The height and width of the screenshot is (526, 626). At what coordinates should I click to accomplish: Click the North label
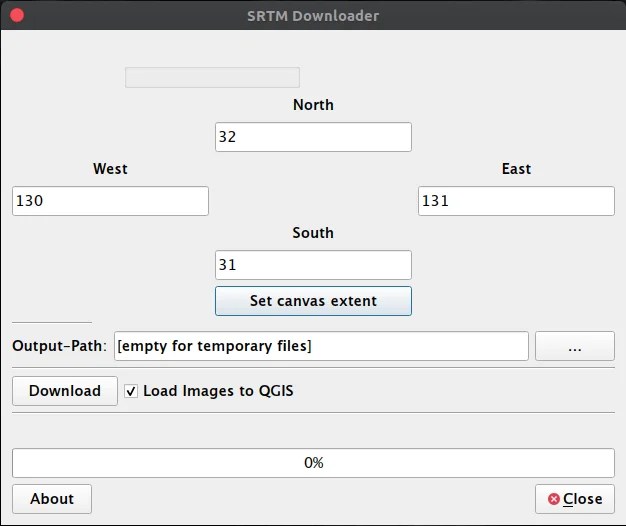pos(313,105)
